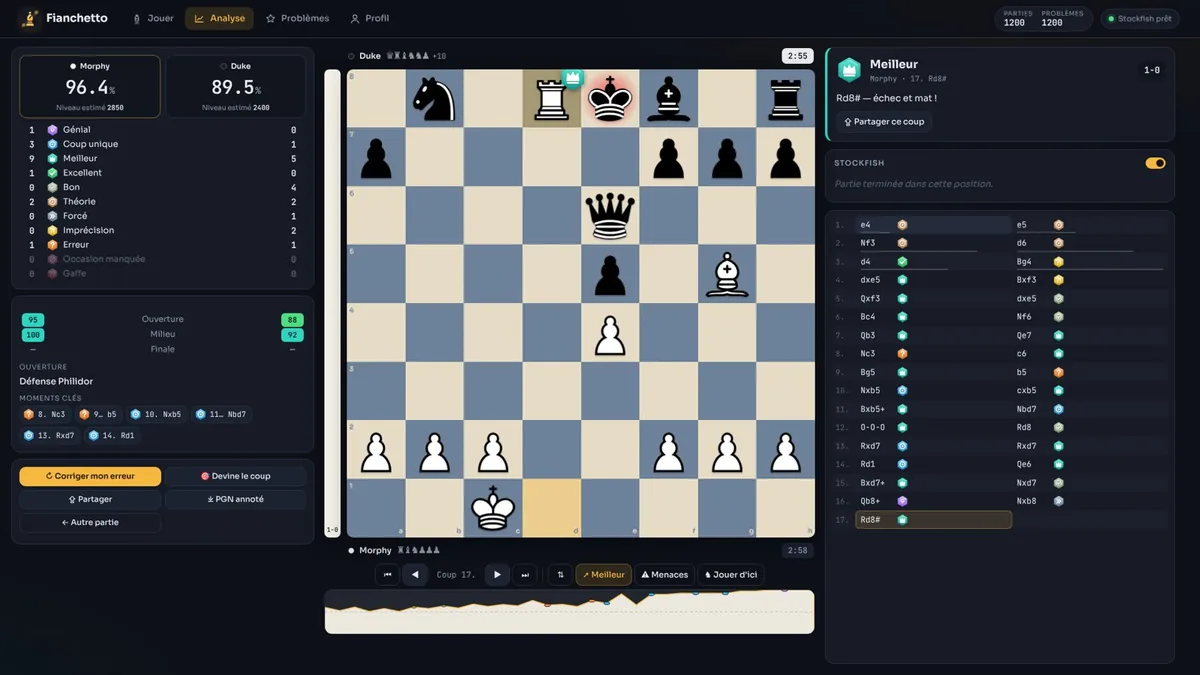Select black's move Bg4
1200x675 pixels.
point(1090,262)
